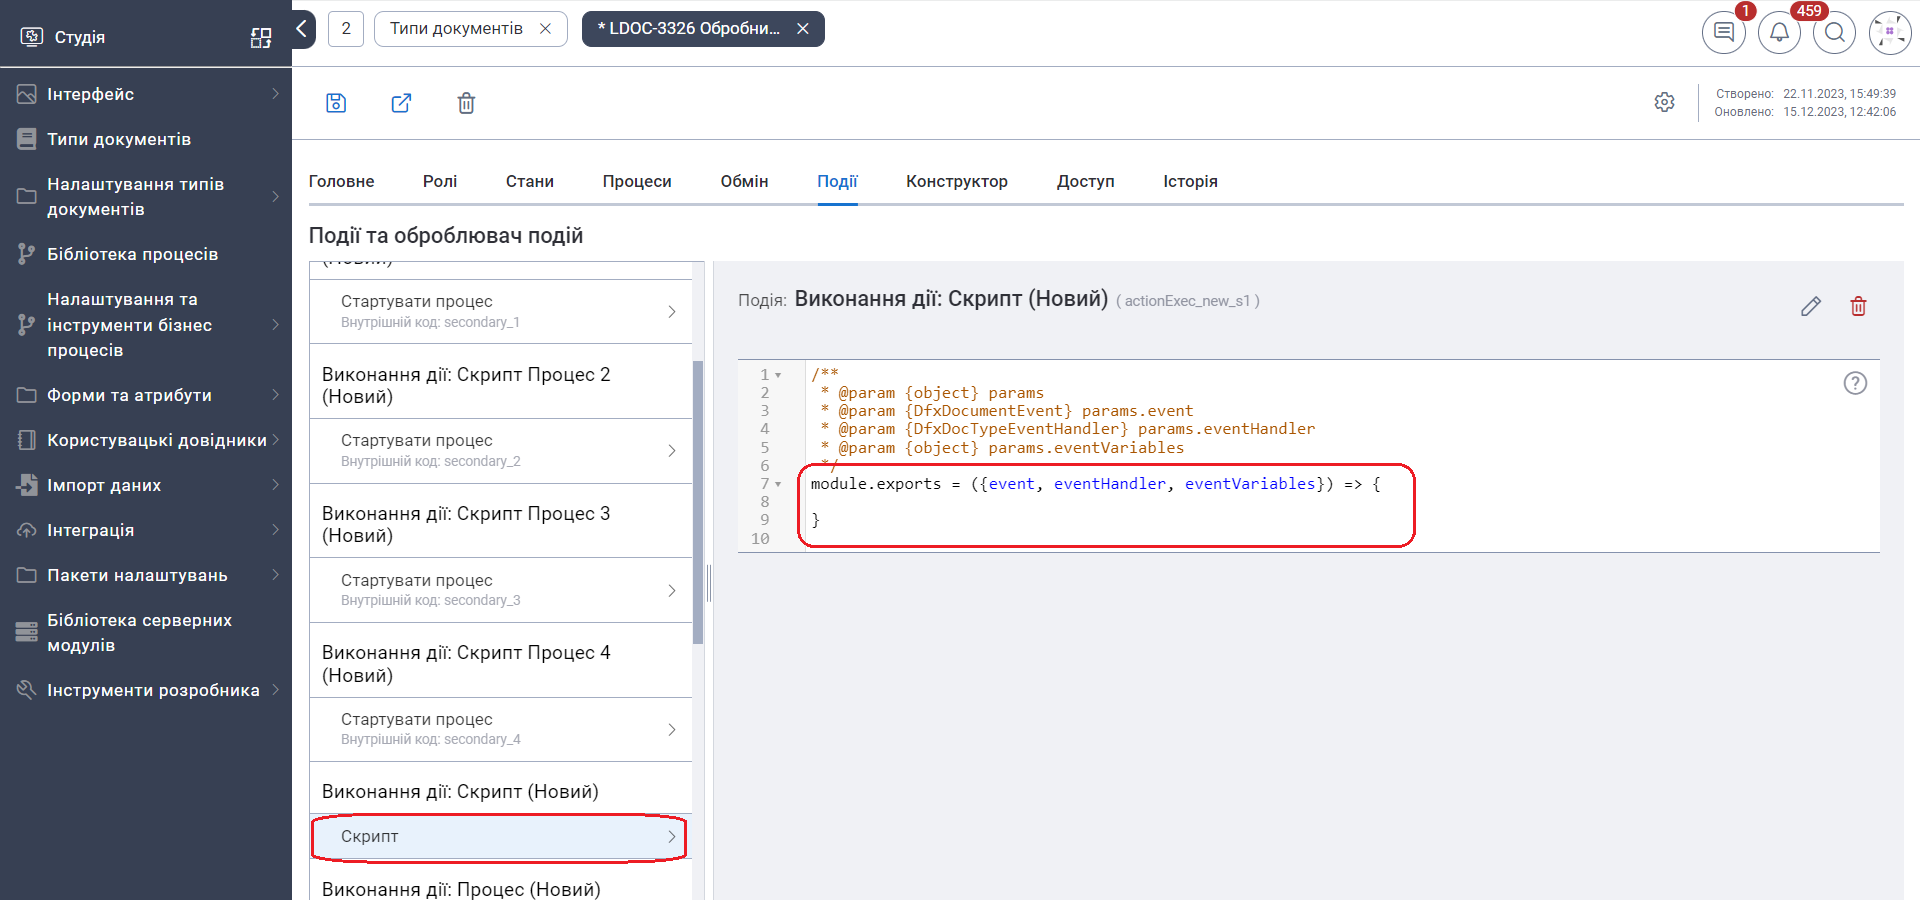
Task: Click the Пакети налаштувань folder icon
Action: (x=27, y=575)
